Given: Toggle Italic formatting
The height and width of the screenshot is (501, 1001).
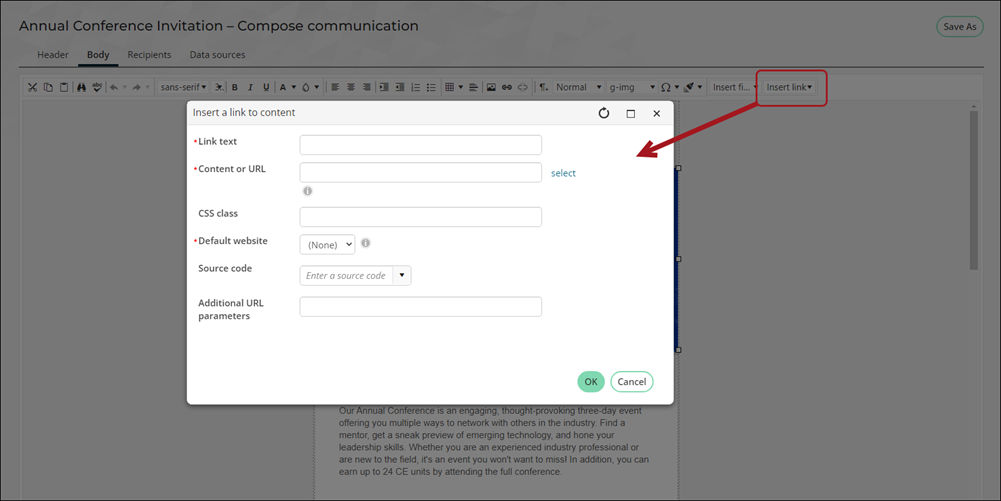Looking at the screenshot, I should (250, 87).
